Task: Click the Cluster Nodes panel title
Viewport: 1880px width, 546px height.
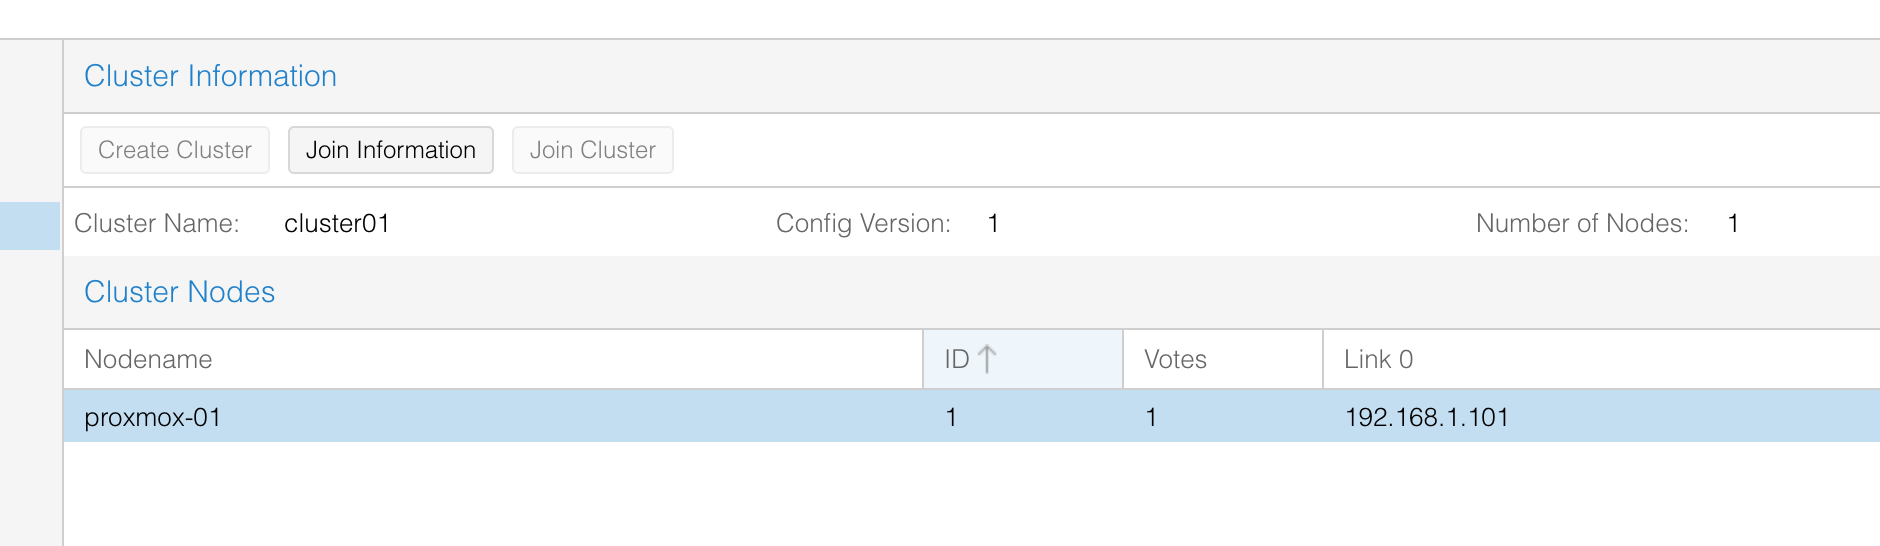Action: point(179,292)
